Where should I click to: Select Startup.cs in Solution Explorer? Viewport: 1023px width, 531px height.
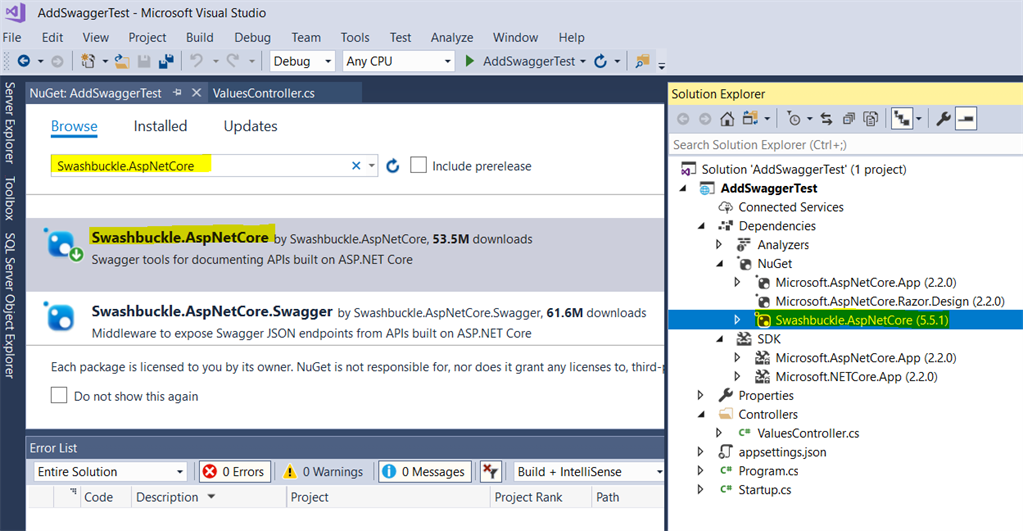[x=764, y=490]
